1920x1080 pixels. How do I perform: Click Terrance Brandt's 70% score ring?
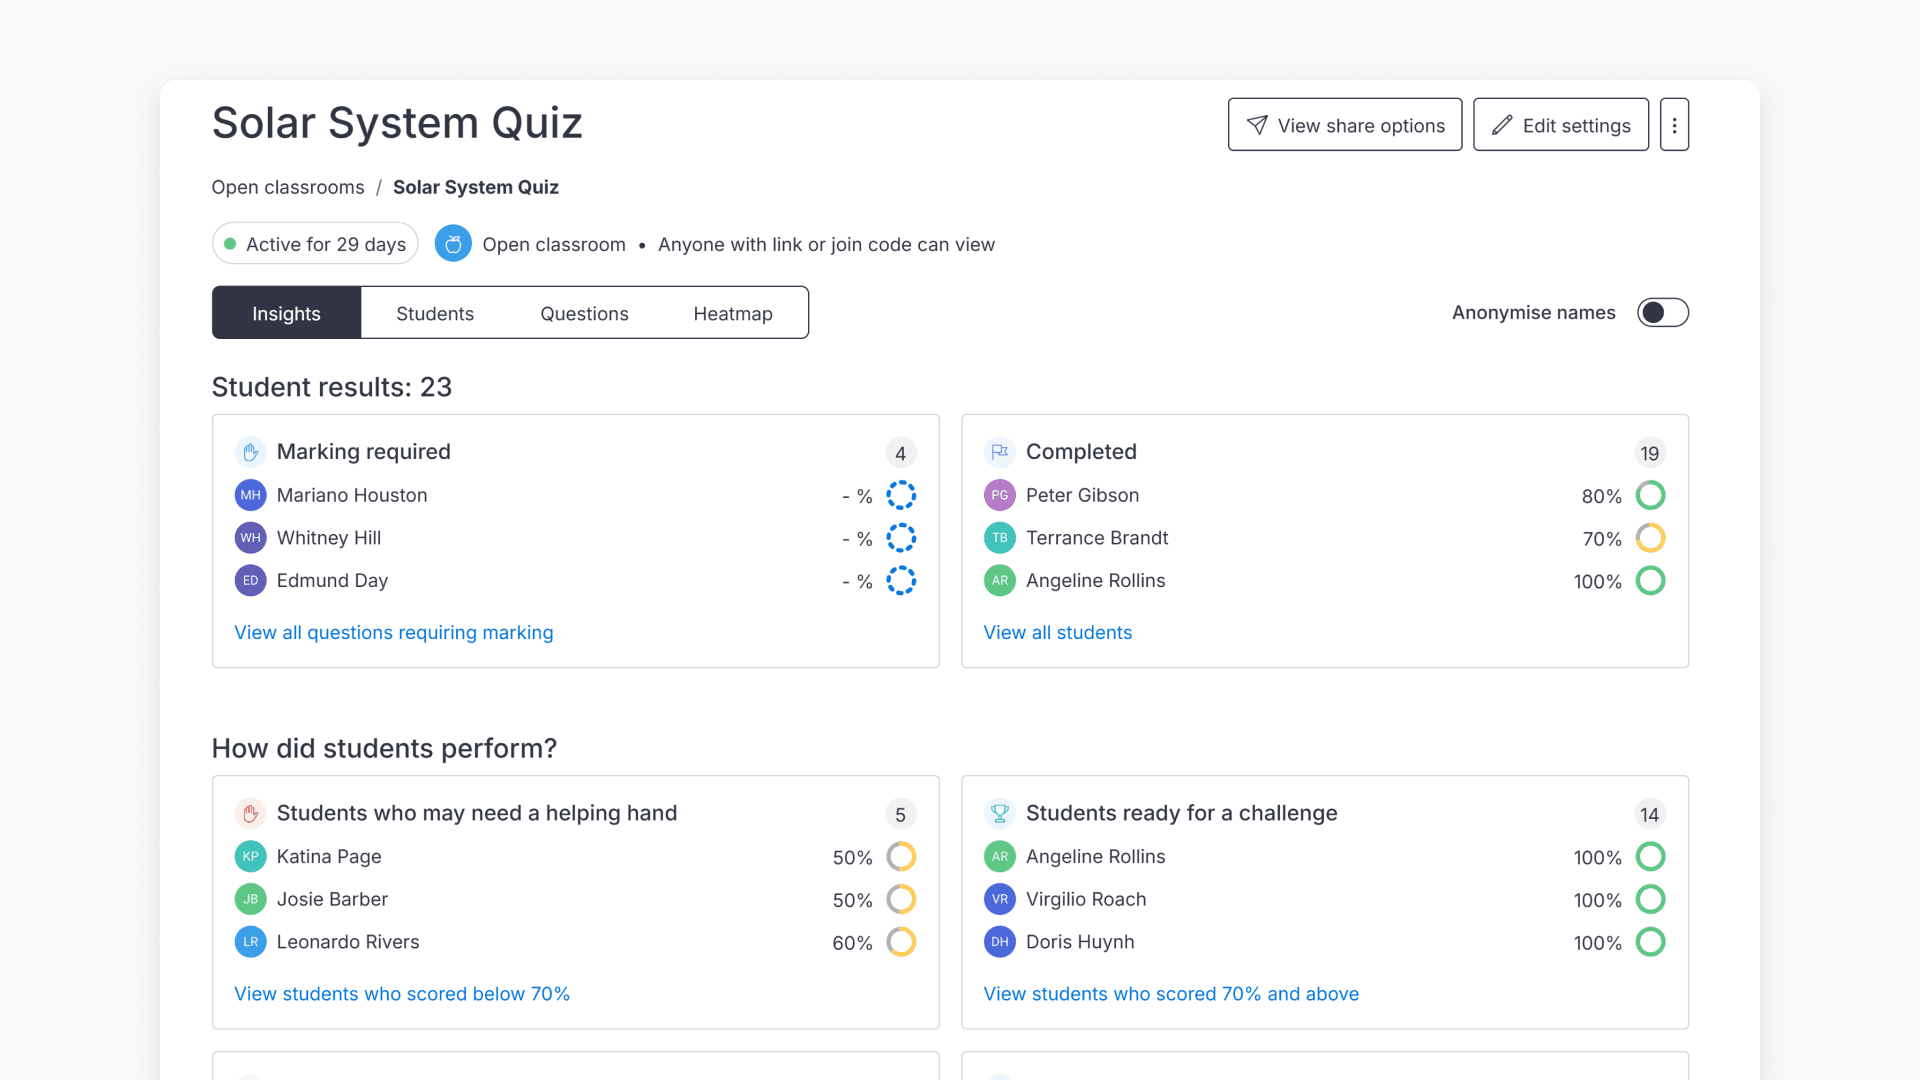point(1650,538)
